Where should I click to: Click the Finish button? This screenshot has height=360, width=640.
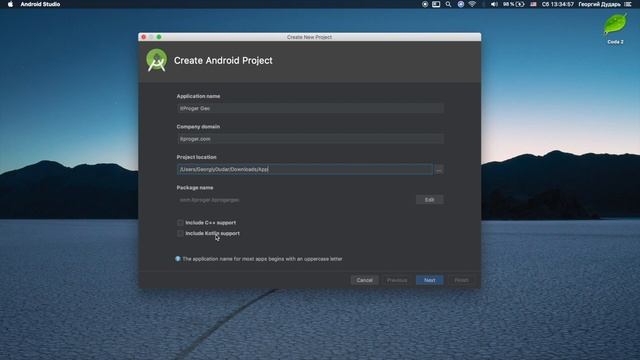coord(462,280)
